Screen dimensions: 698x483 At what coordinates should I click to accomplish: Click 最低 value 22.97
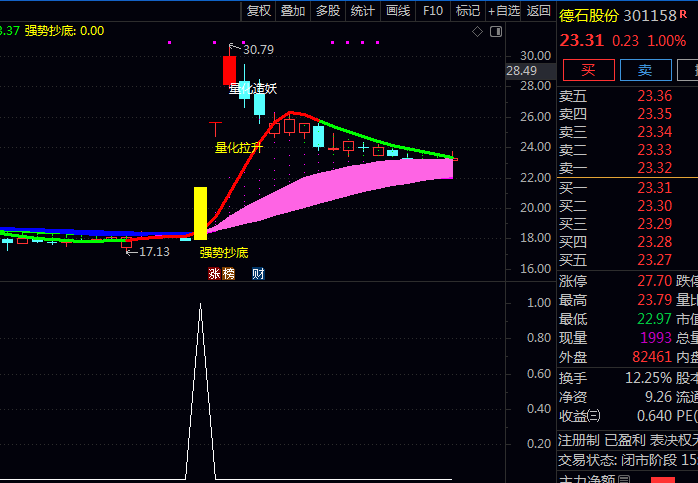[x=654, y=319]
